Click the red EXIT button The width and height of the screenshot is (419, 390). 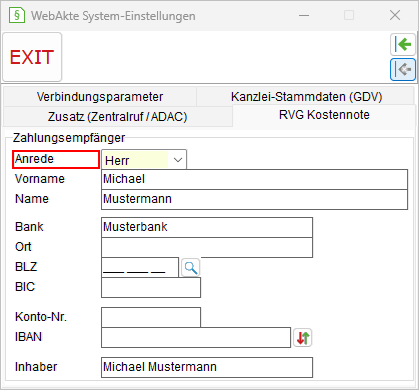[32, 57]
